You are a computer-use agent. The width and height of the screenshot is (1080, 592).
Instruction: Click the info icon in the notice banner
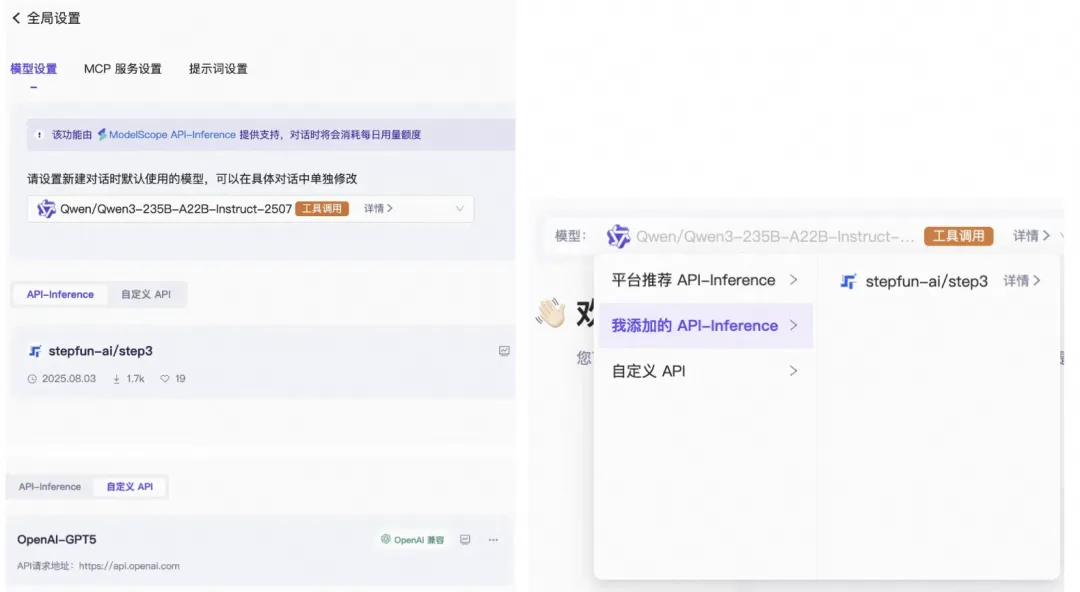[39, 135]
